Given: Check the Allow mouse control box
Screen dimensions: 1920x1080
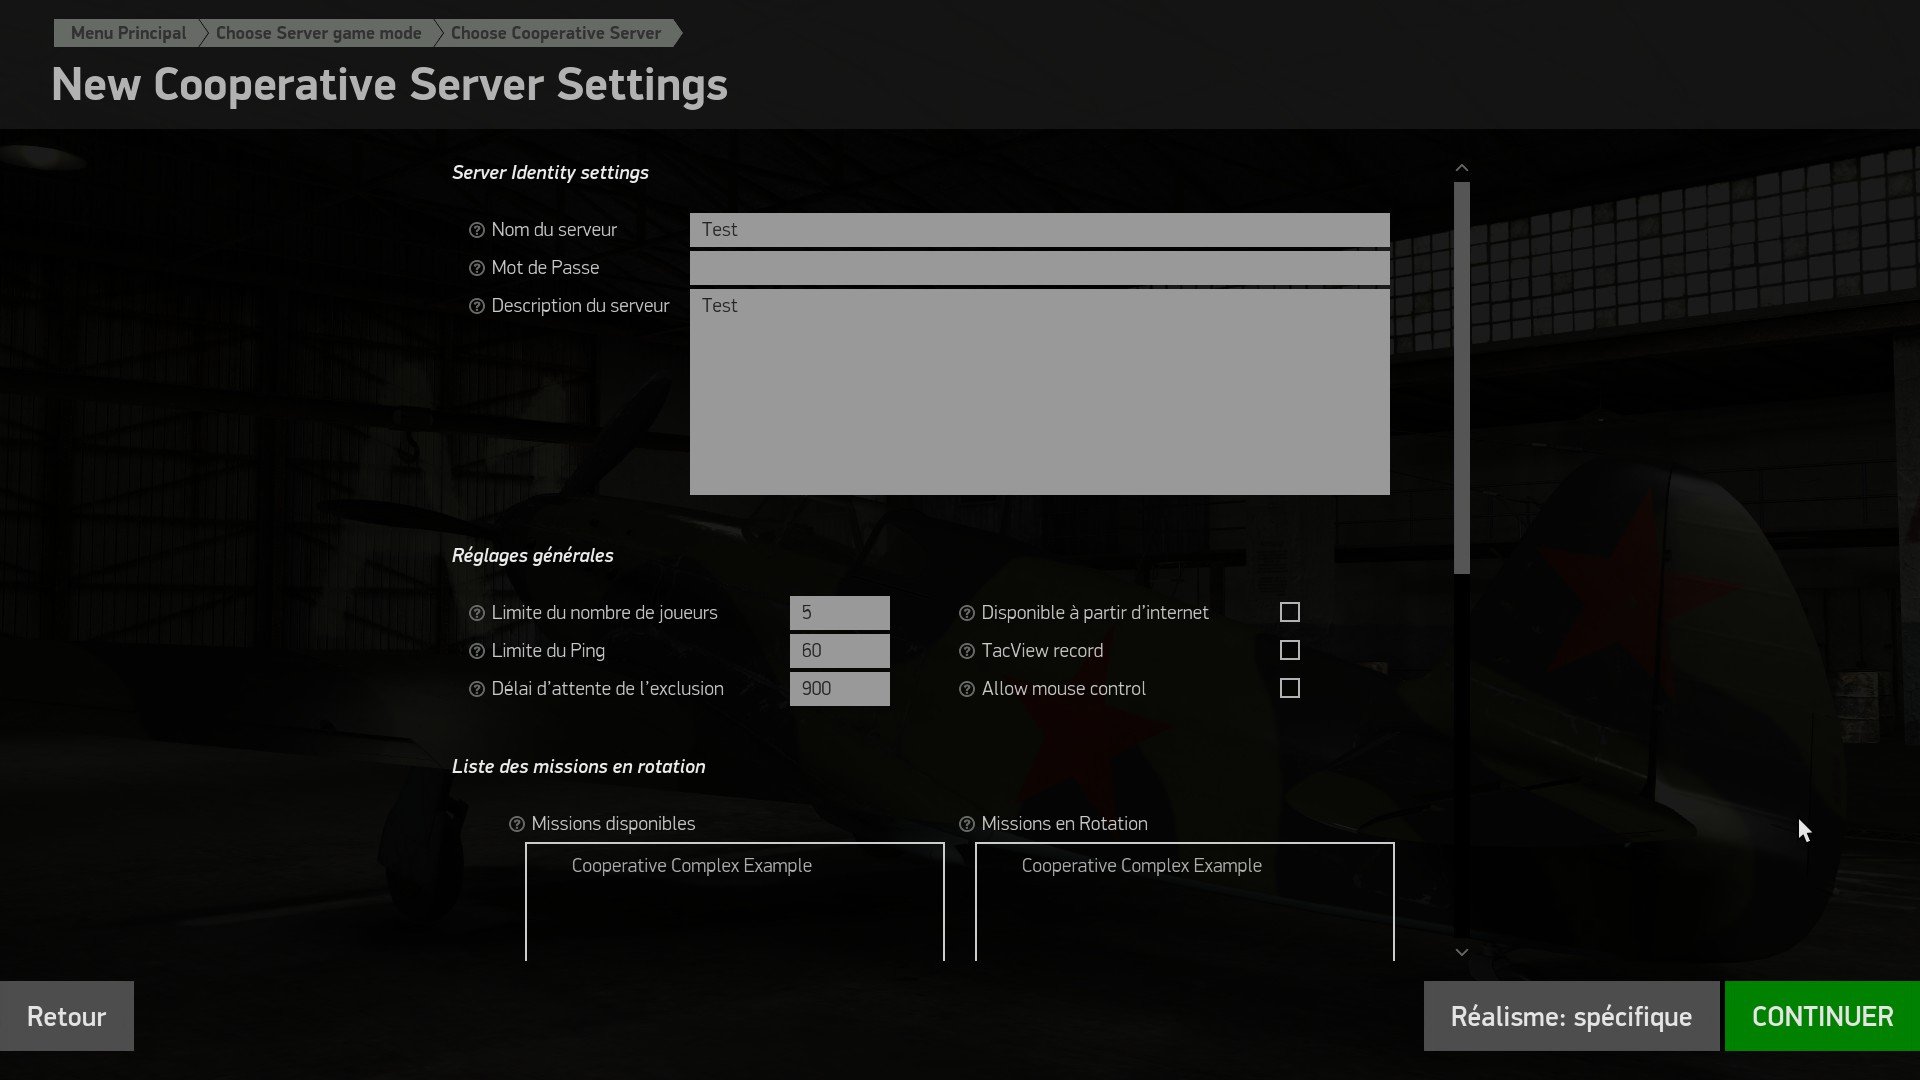Looking at the screenshot, I should coord(1290,688).
